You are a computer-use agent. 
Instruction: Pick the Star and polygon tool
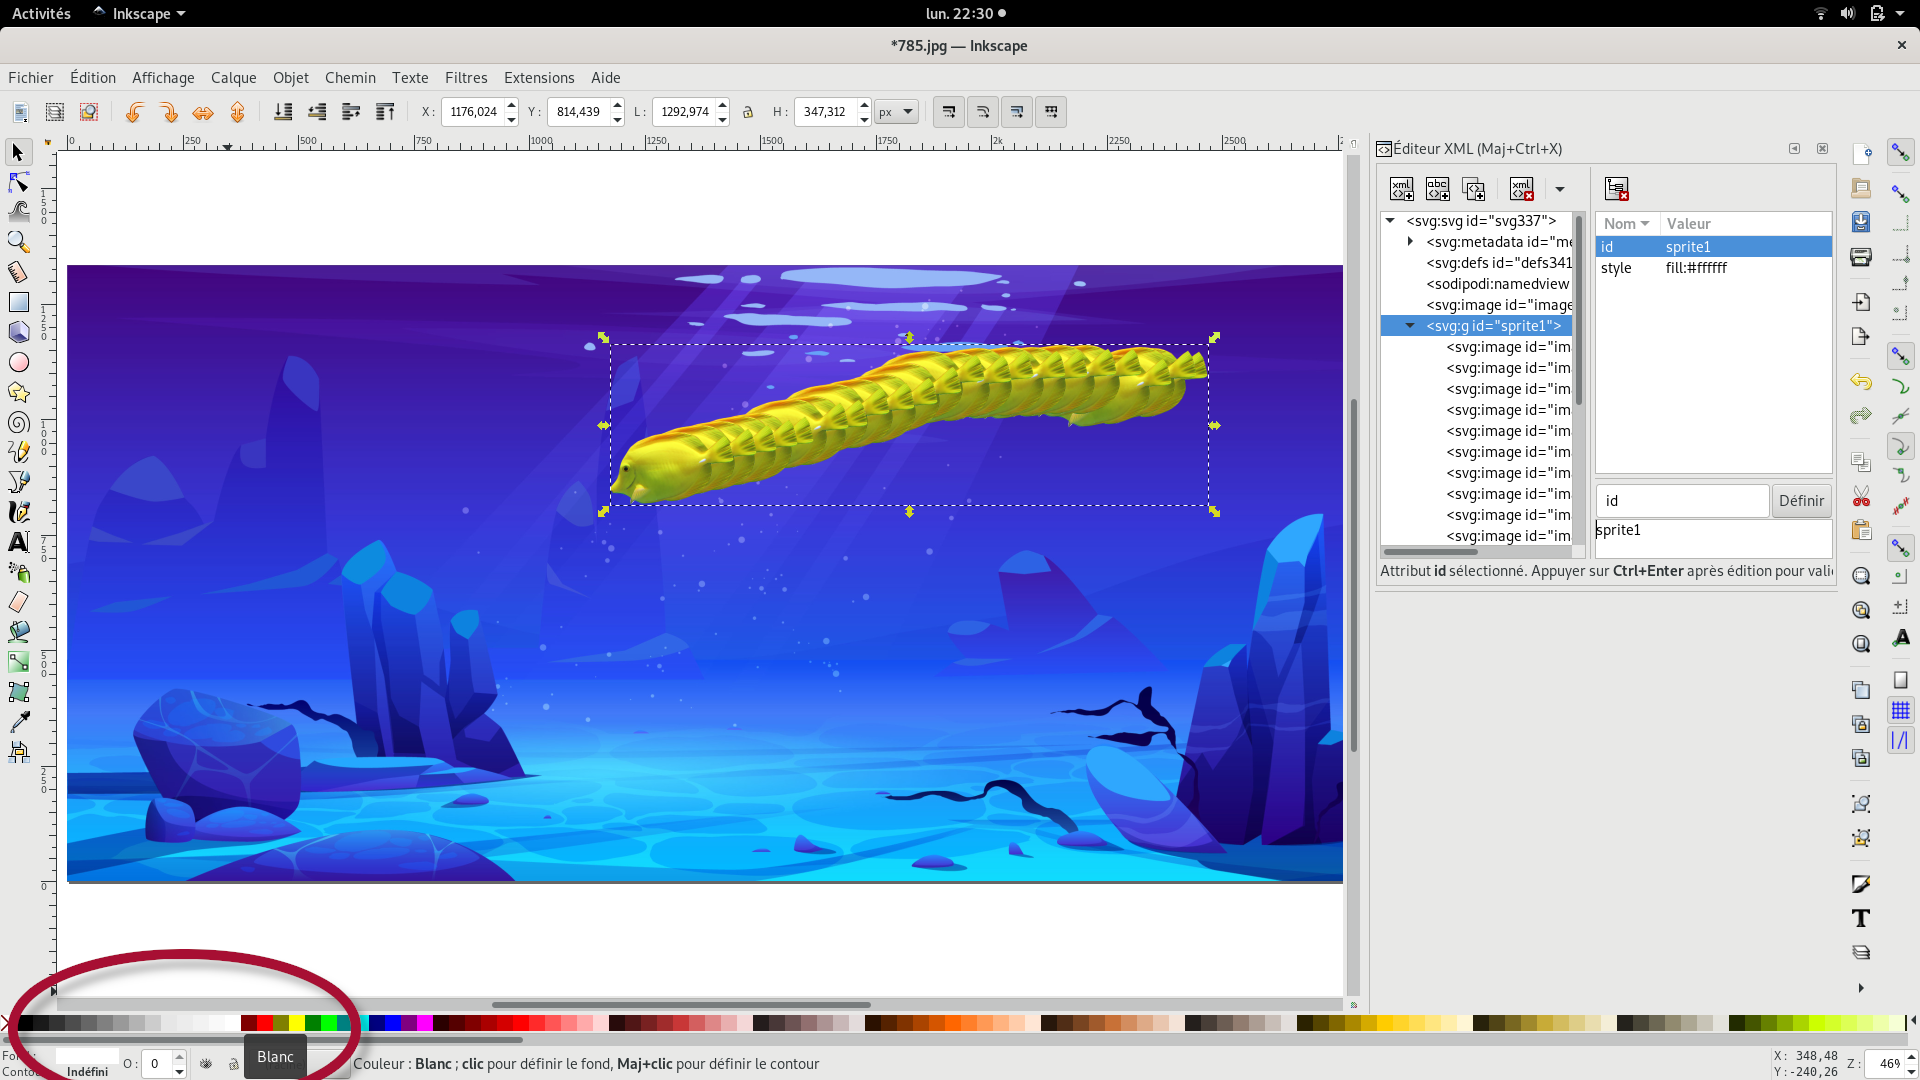click(18, 392)
